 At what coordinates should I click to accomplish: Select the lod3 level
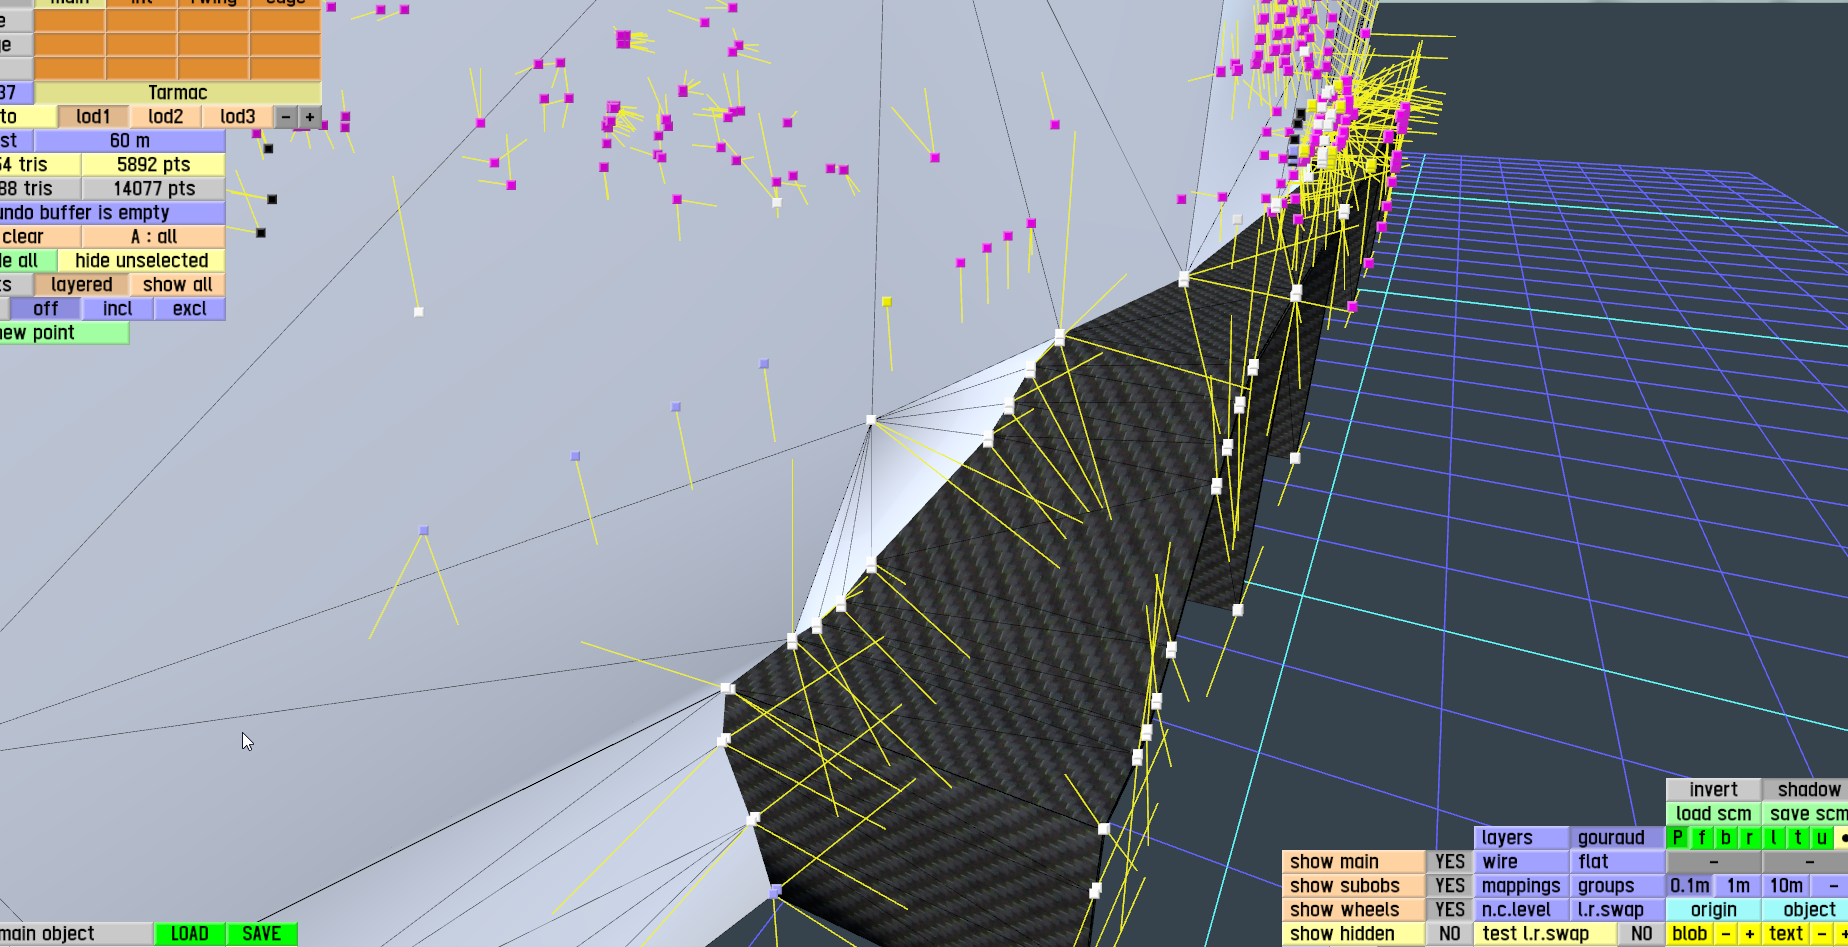(238, 117)
